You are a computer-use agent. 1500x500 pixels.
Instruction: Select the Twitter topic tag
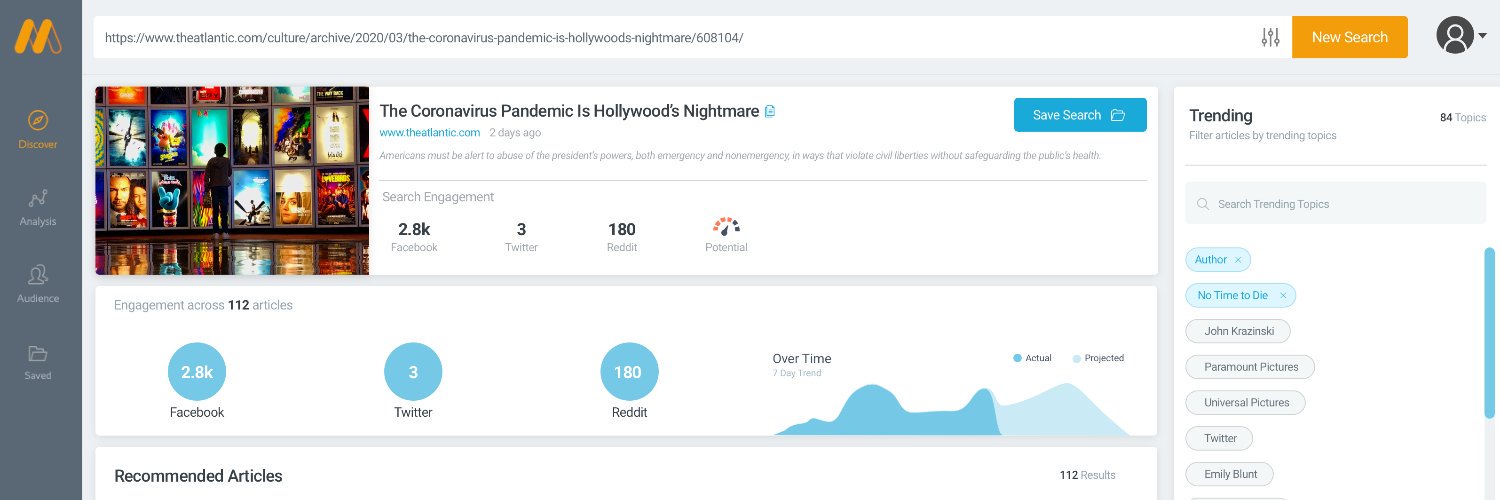pyautogui.click(x=1219, y=438)
